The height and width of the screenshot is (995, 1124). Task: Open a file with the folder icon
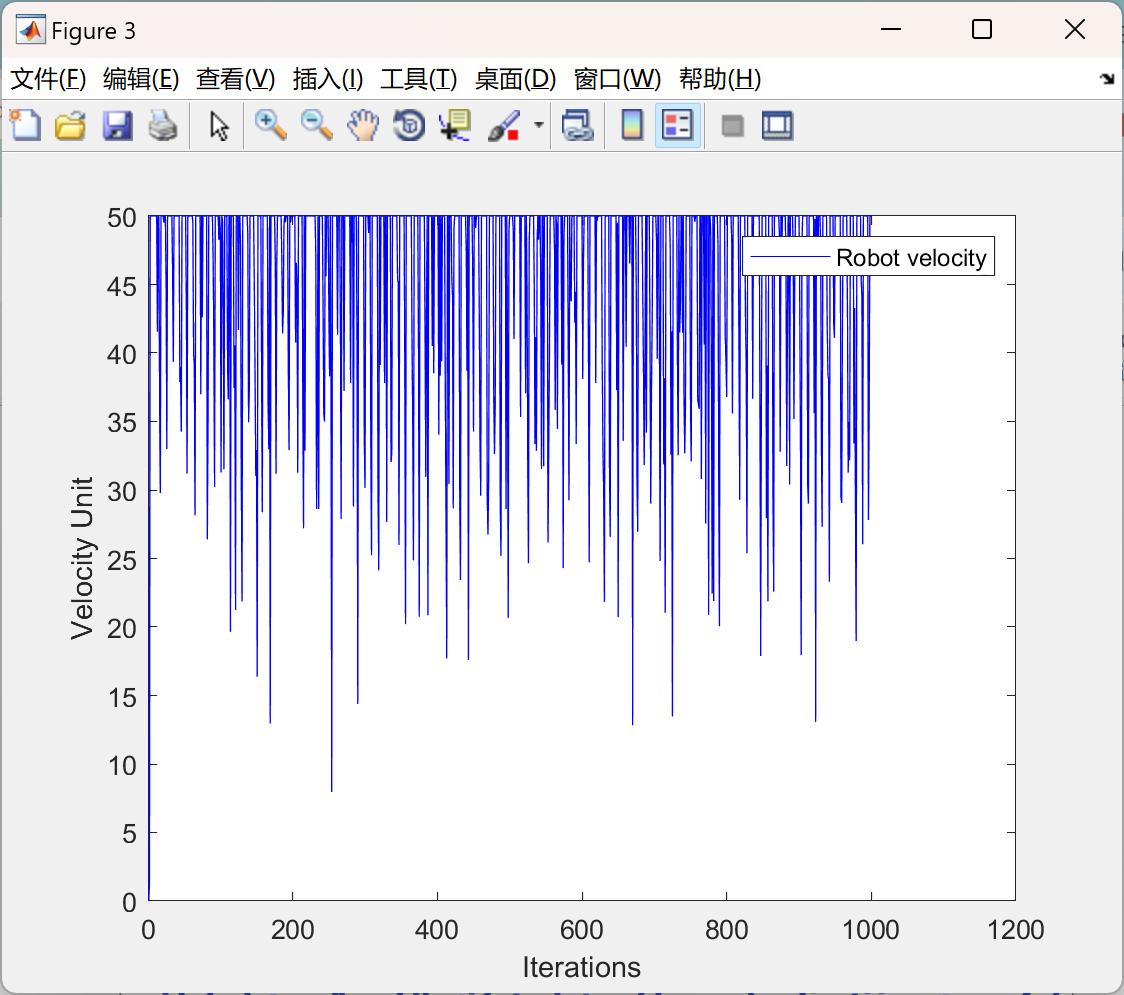click(x=70, y=125)
